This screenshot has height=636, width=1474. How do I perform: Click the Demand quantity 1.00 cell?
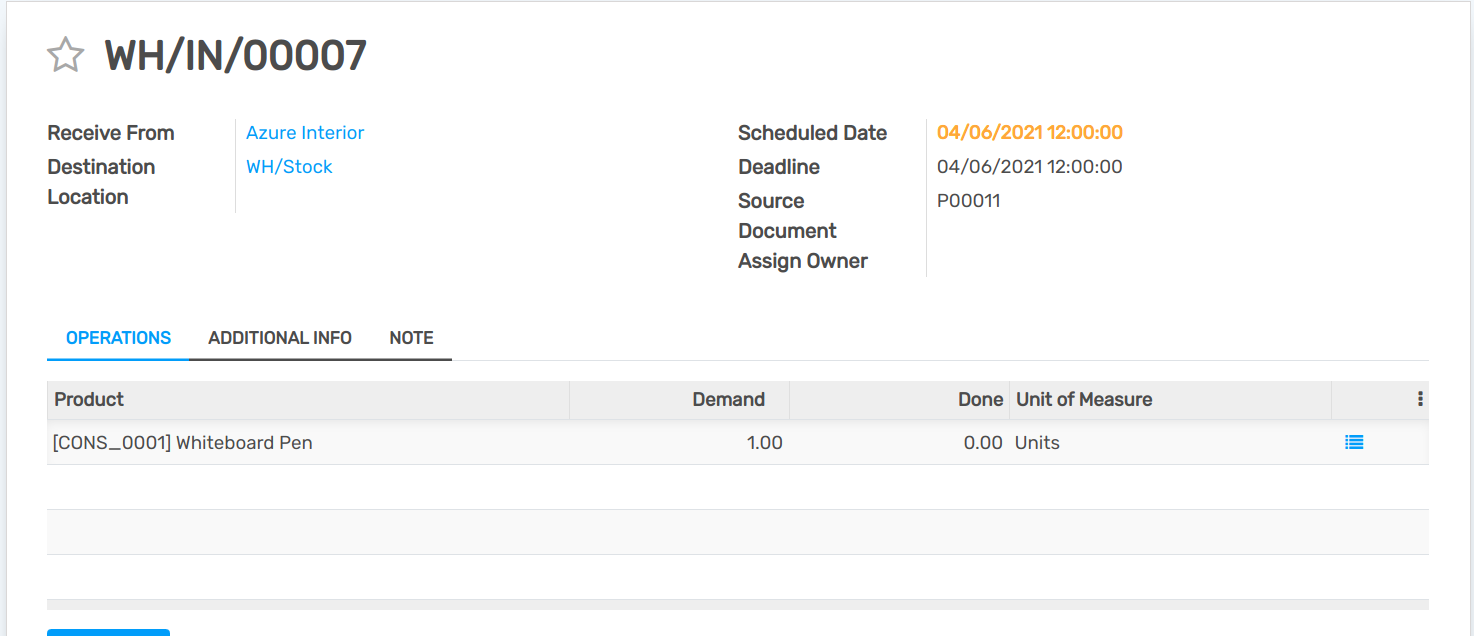click(764, 443)
